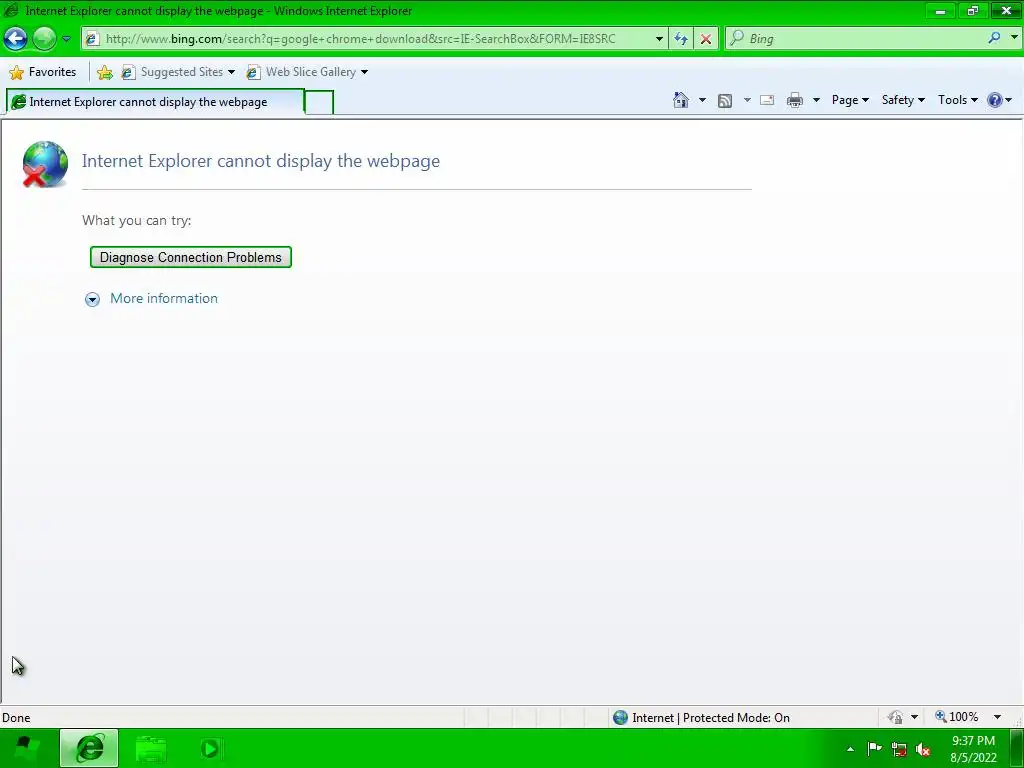The width and height of the screenshot is (1024, 768).
Task: Select the 'Internet Explorer cannot display the webpage' tab
Action: pyautogui.click(x=155, y=102)
